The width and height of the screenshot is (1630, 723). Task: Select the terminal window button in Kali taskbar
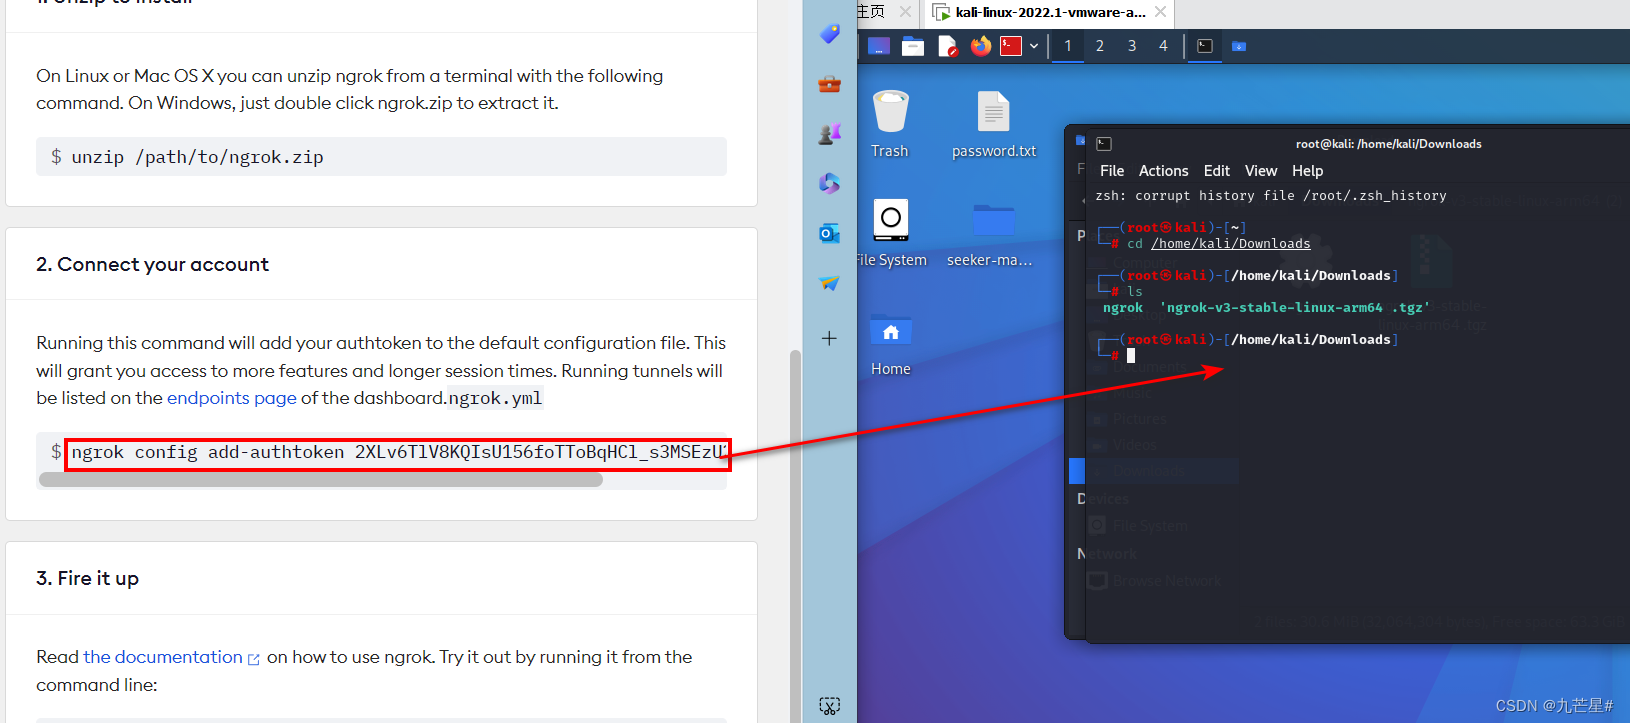click(1205, 46)
